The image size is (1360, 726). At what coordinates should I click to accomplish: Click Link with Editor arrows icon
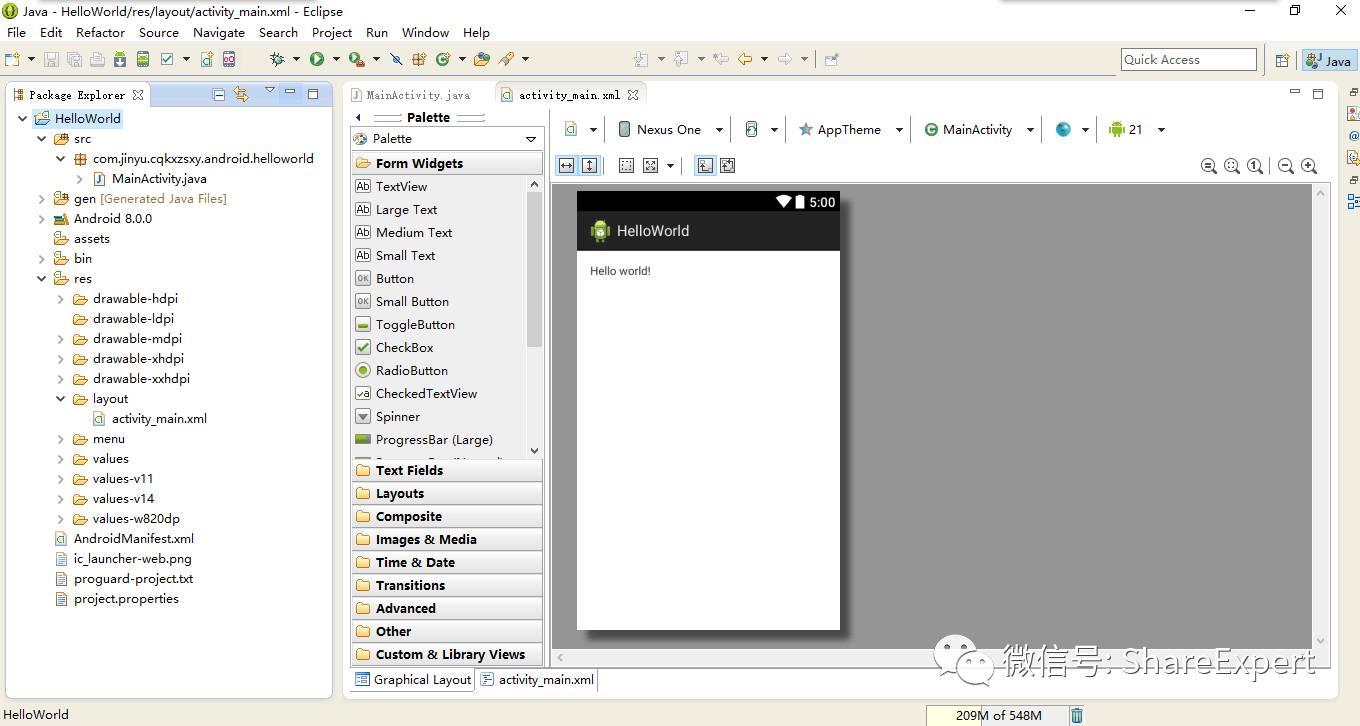coord(241,95)
